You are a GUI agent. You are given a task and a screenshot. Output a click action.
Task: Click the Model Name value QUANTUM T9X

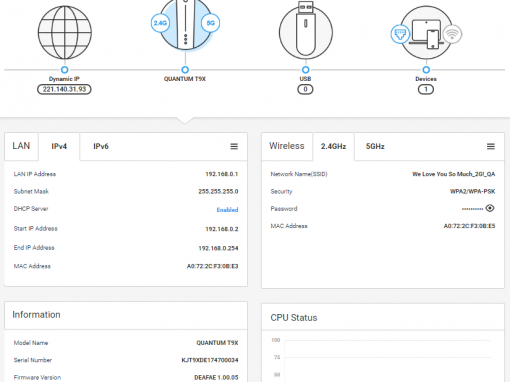(x=217, y=343)
